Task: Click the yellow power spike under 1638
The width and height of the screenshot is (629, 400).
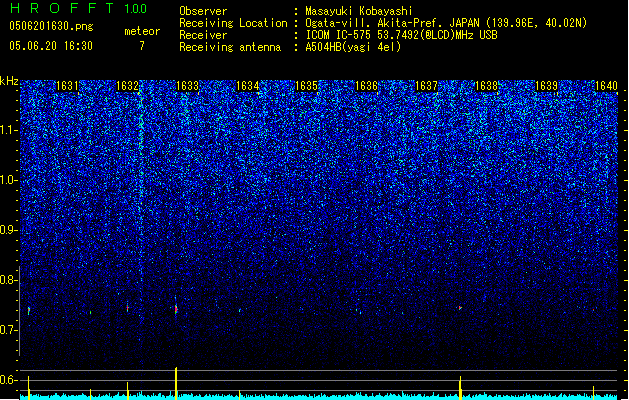Action: tap(460, 388)
